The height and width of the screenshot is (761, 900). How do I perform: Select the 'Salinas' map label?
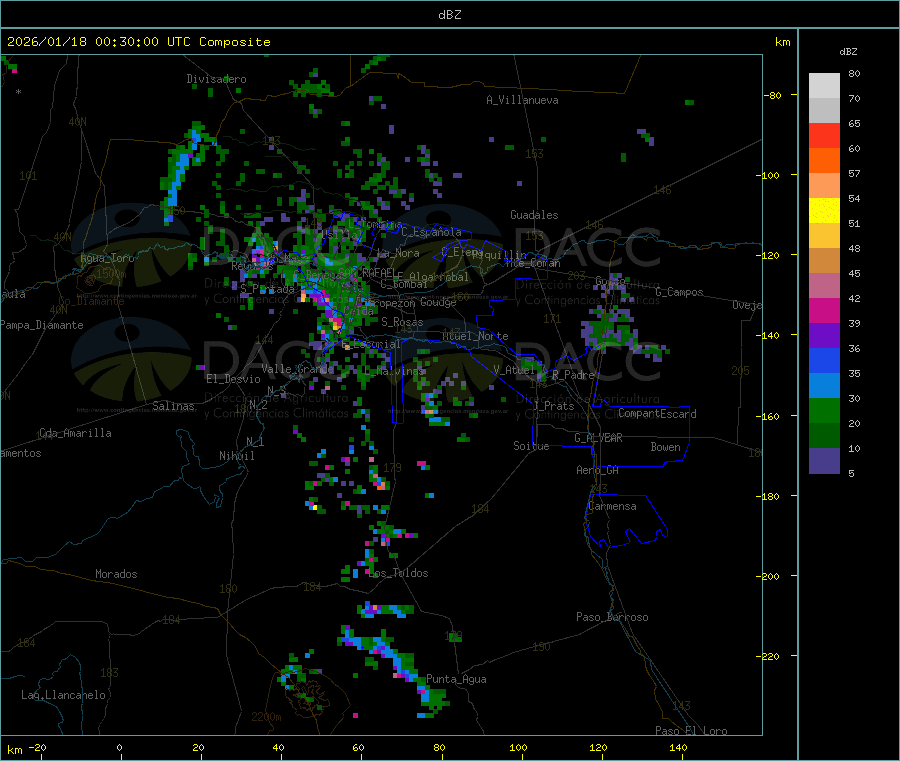pos(173,406)
